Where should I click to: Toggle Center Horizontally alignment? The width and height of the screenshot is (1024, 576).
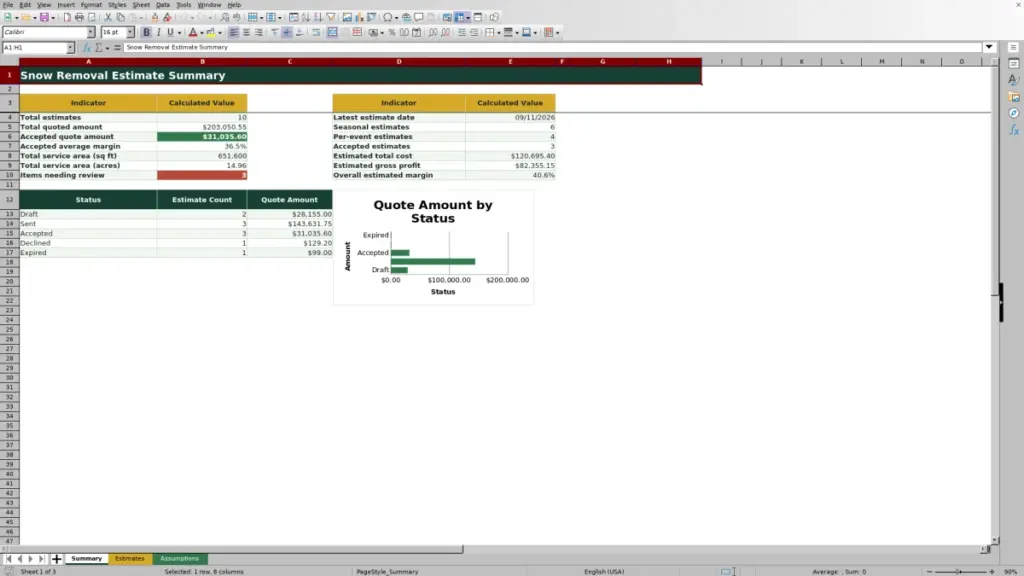point(246,32)
